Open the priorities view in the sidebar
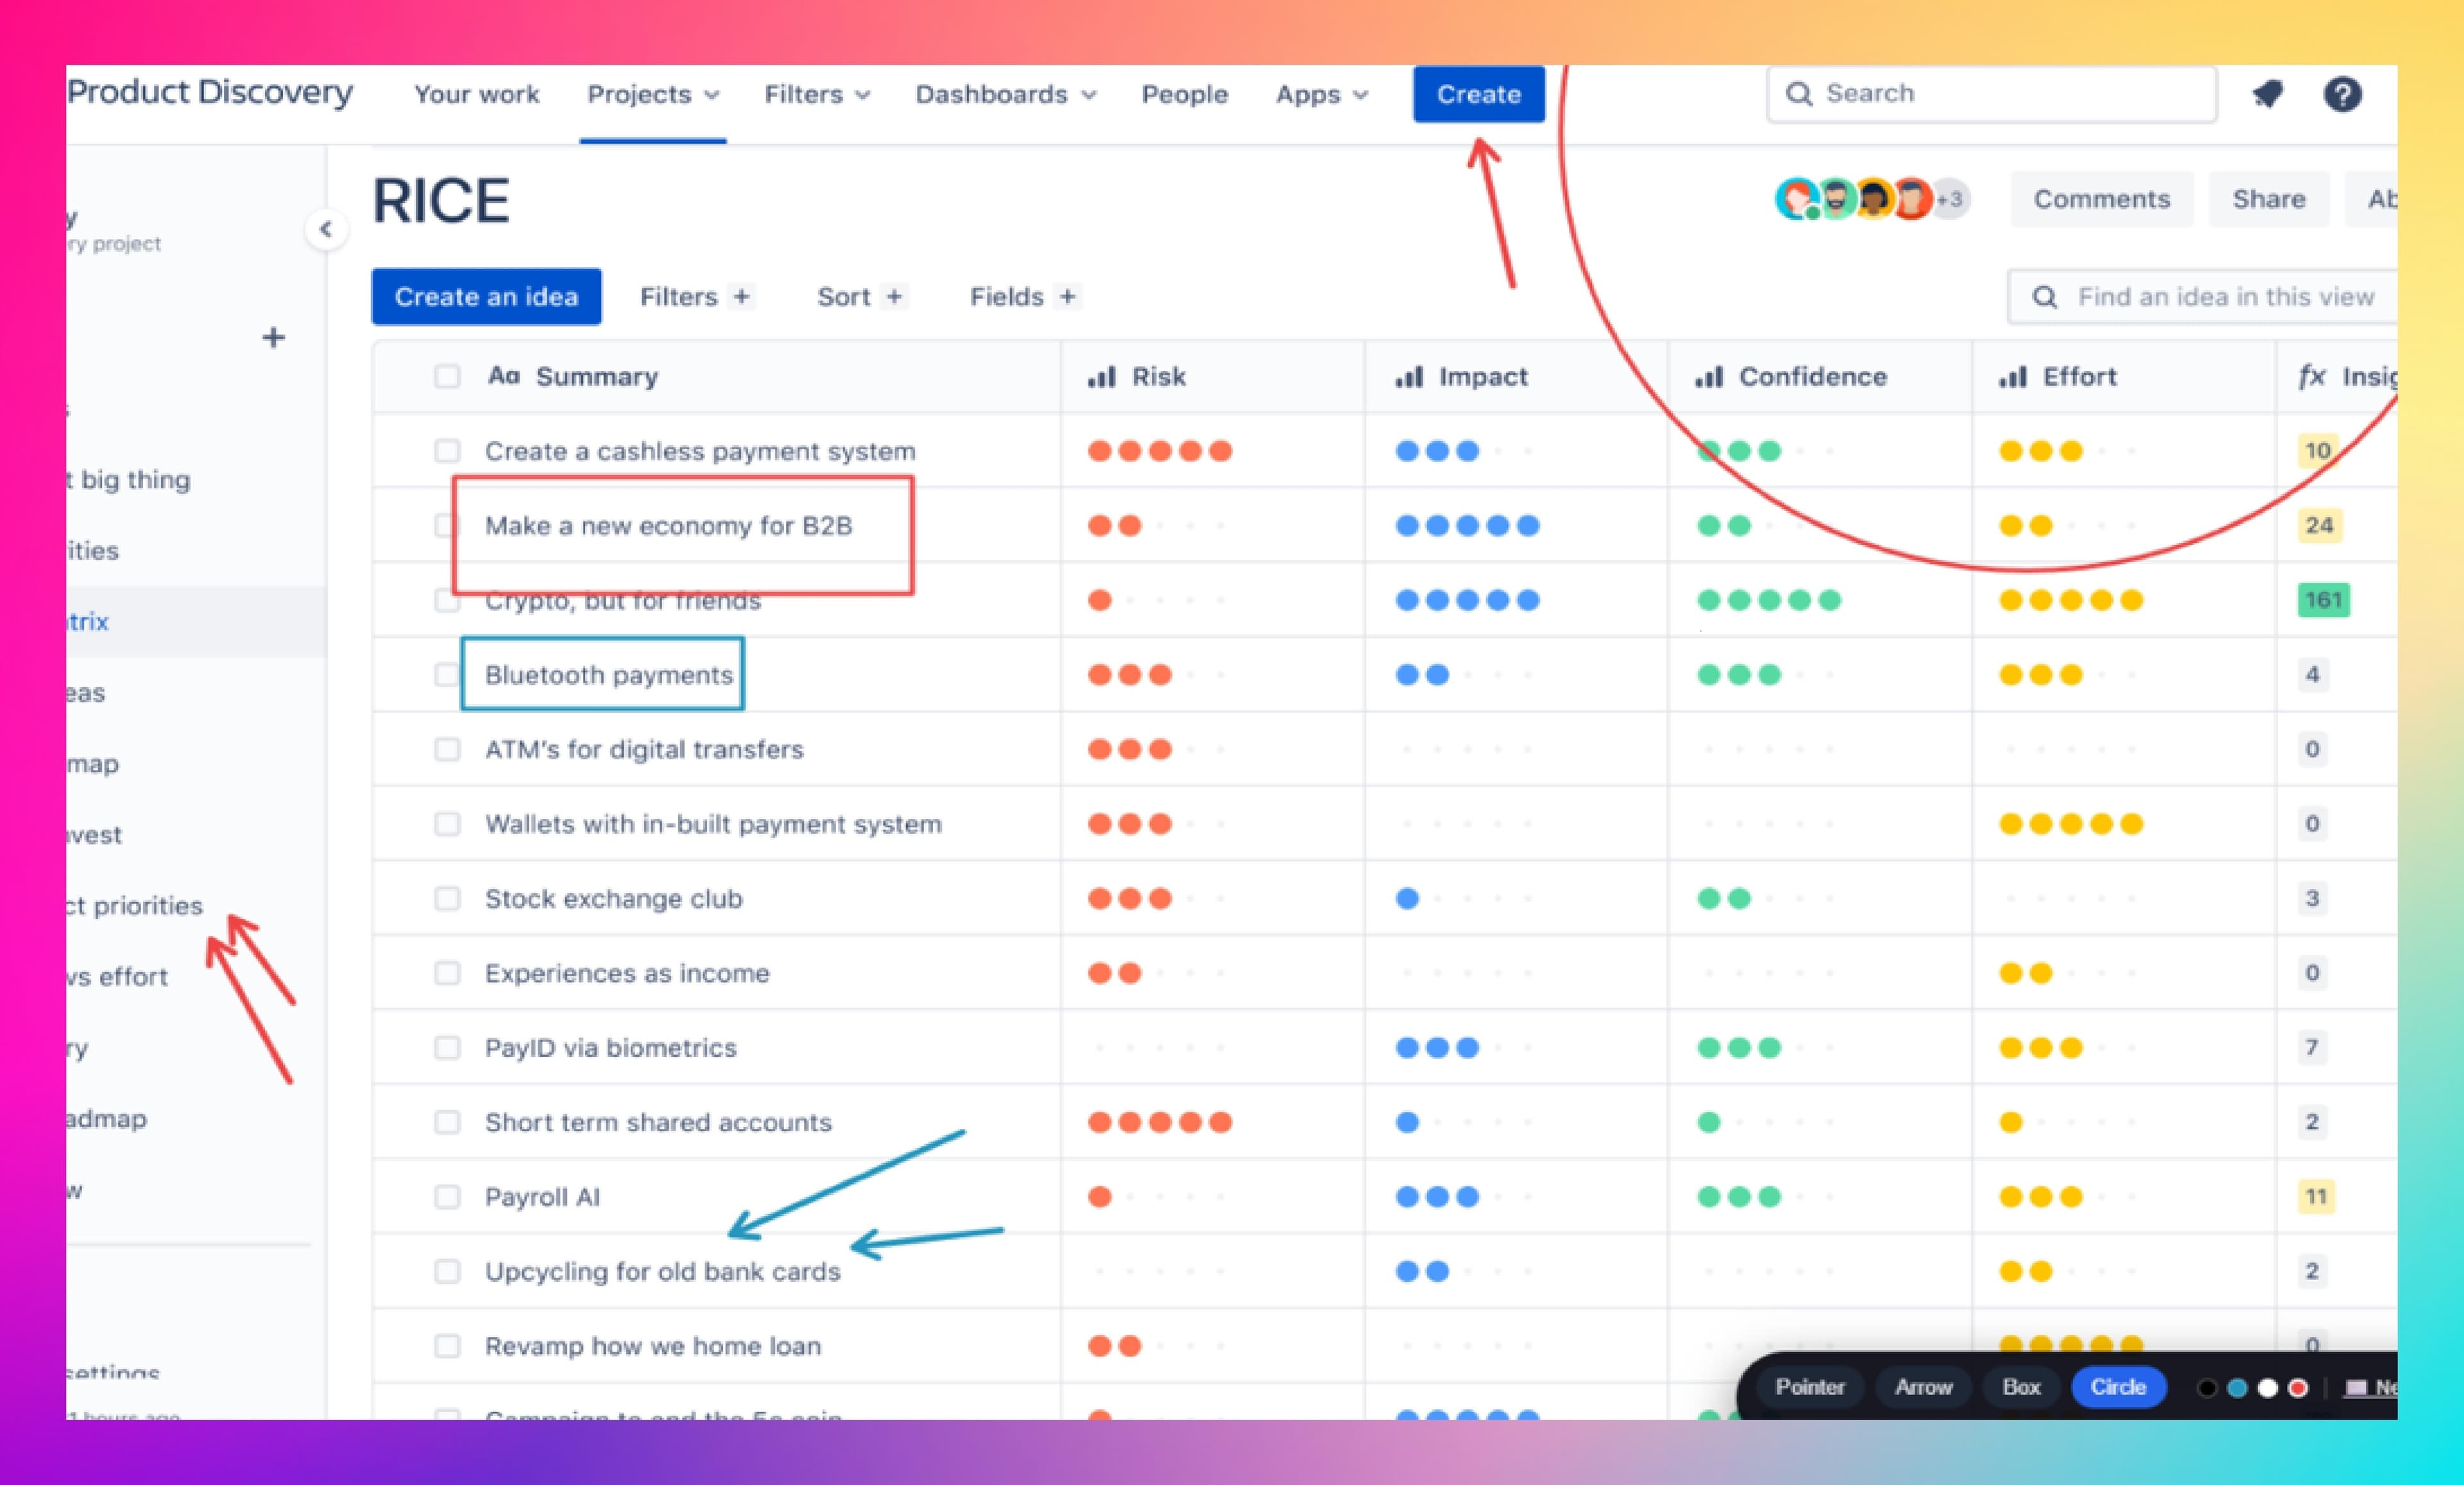This screenshot has height=1485, width=2464. pos(134,906)
